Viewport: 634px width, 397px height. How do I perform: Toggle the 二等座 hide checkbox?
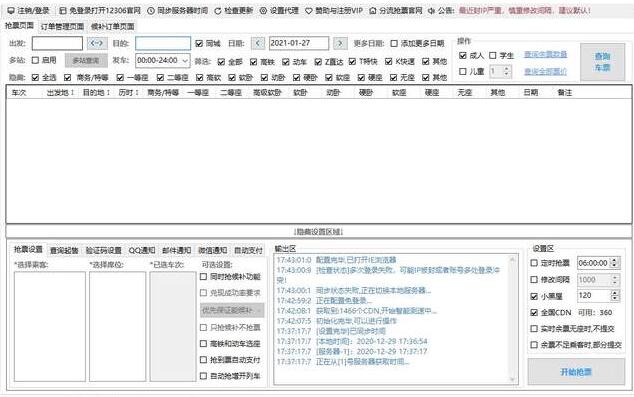pos(161,77)
